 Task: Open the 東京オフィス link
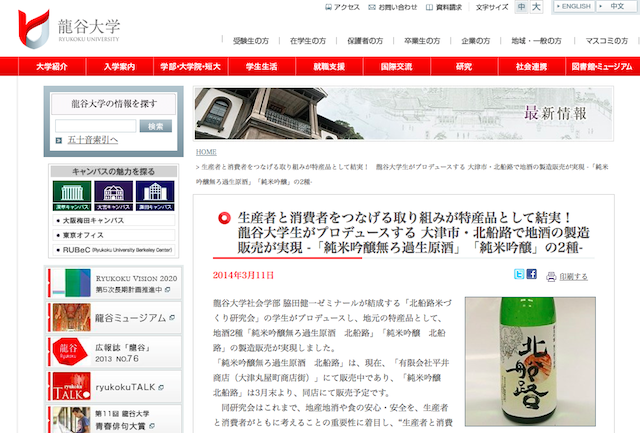(113, 235)
